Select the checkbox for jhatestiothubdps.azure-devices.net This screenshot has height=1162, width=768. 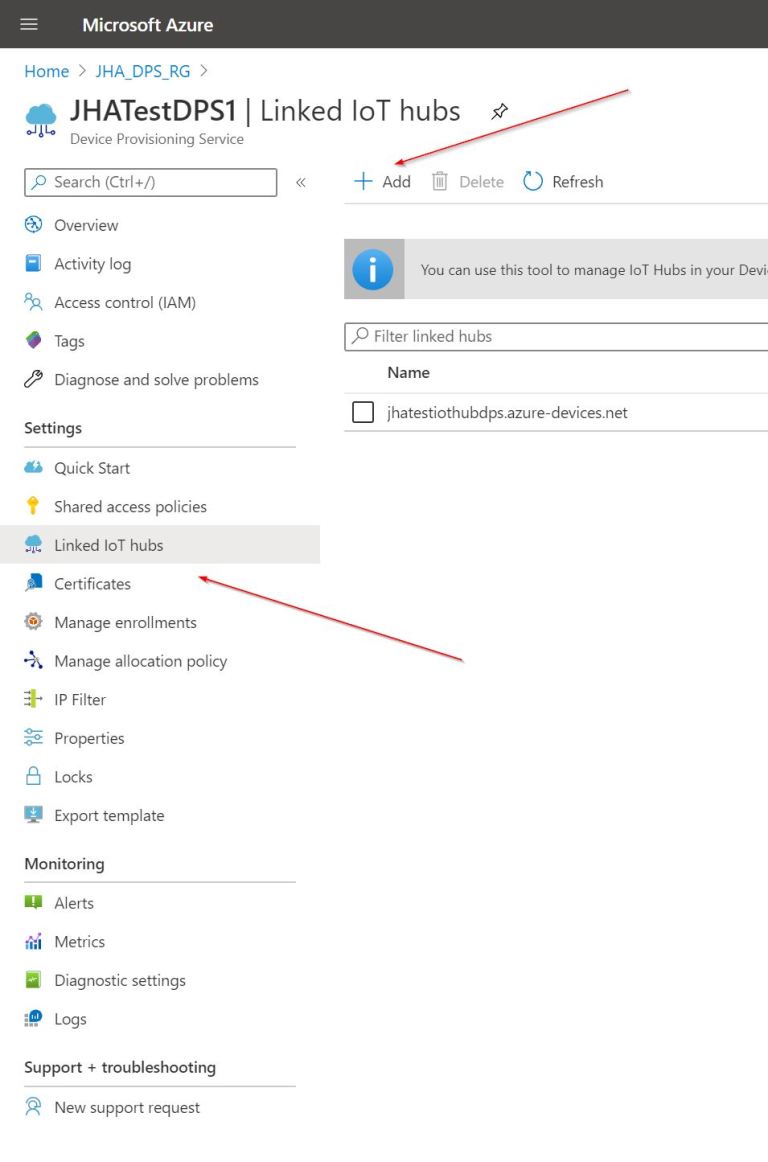click(363, 411)
